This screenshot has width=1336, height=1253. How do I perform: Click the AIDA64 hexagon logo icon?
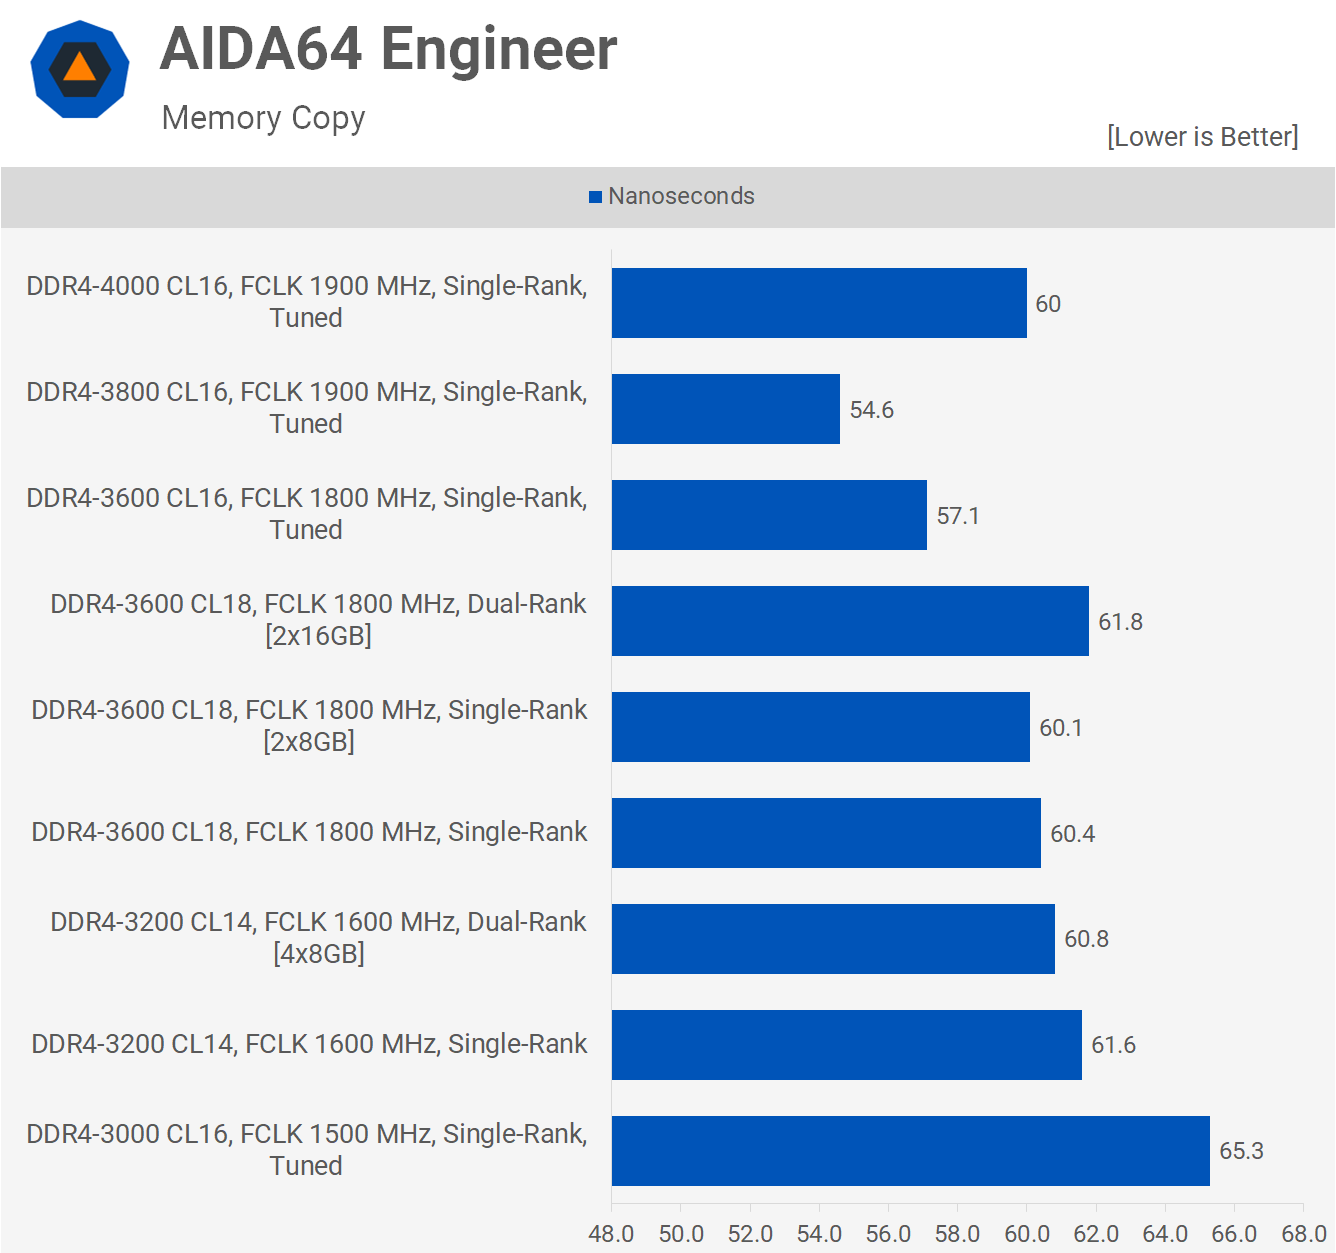(x=80, y=70)
